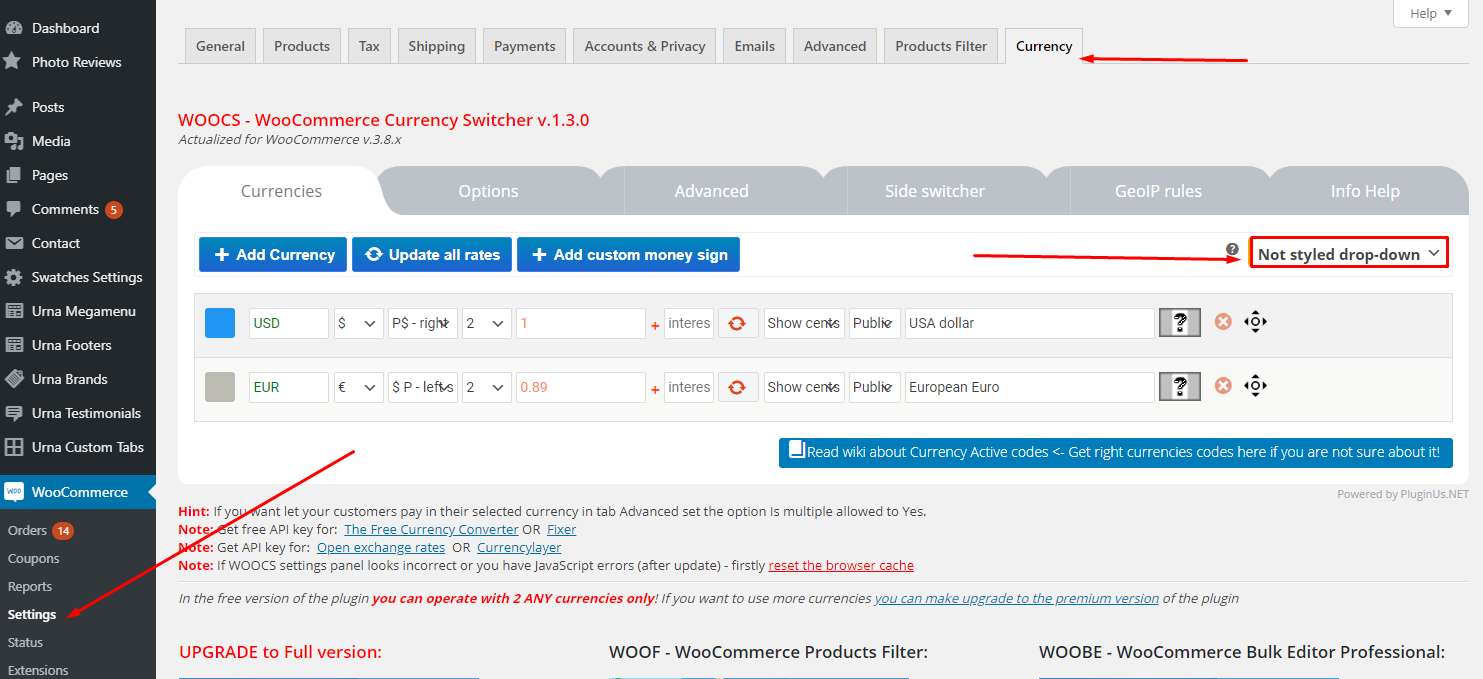Switch to the Shipping settings tab

437,46
